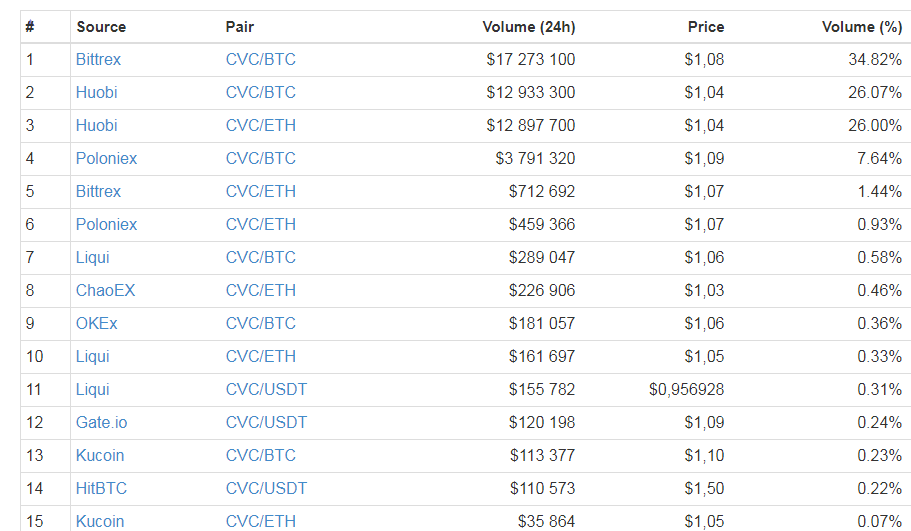Select volume value $12 933 300

530,92
